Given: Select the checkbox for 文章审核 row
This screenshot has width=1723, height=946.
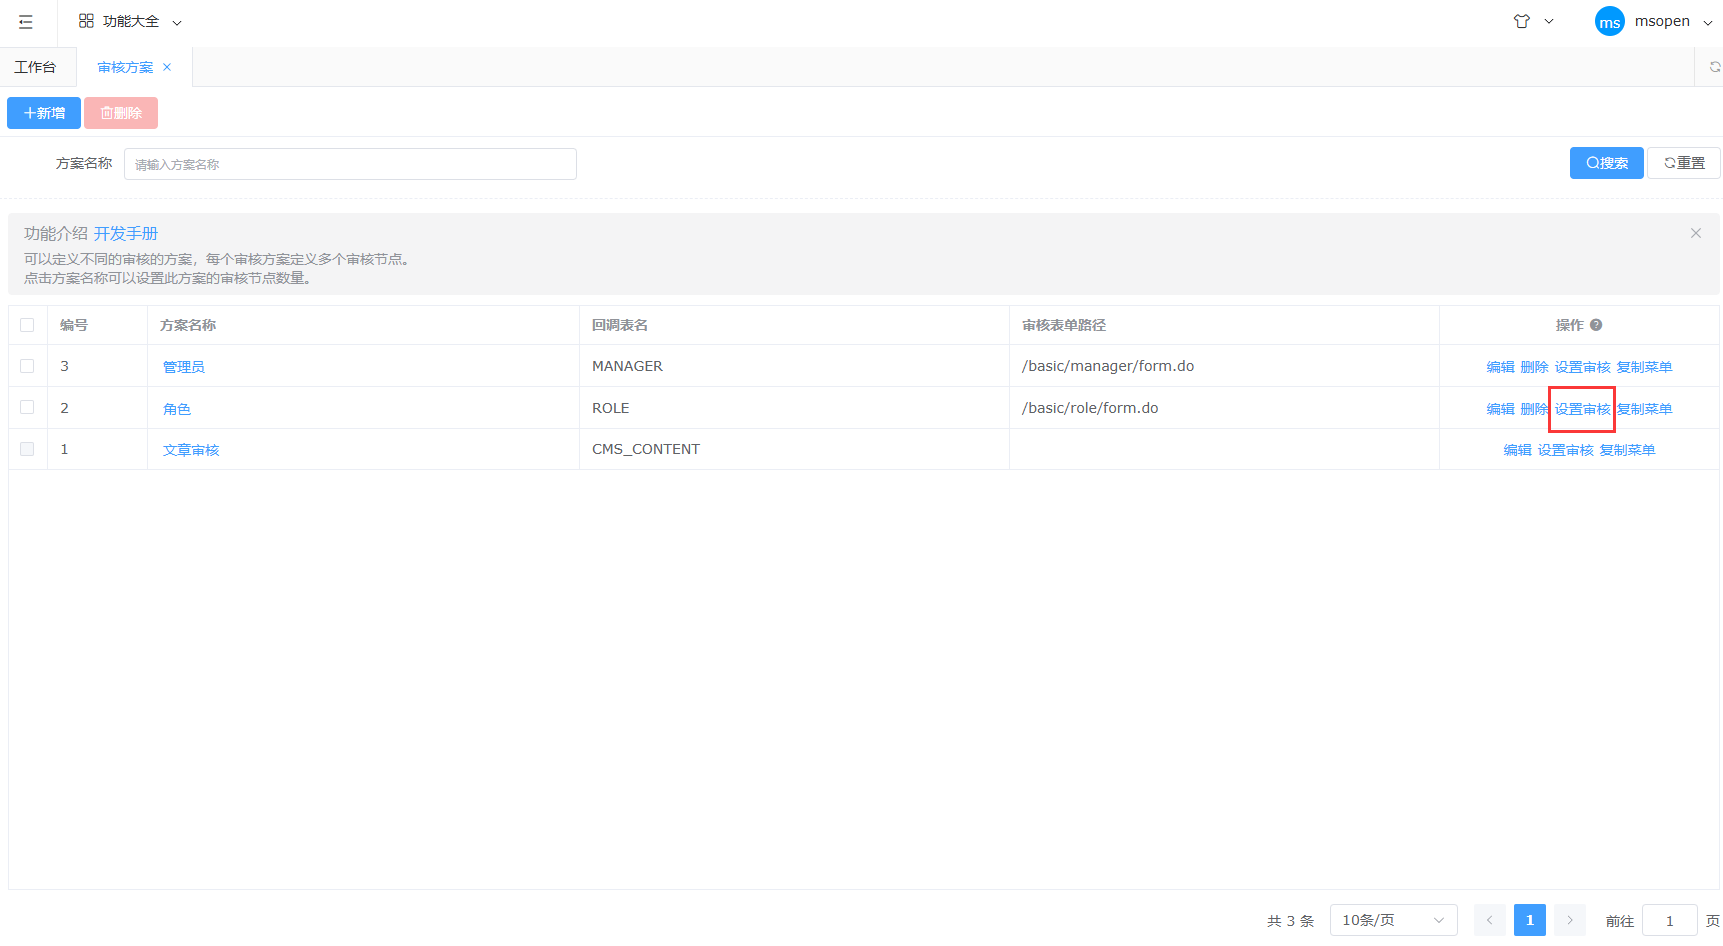Looking at the screenshot, I should (x=27, y=449).
